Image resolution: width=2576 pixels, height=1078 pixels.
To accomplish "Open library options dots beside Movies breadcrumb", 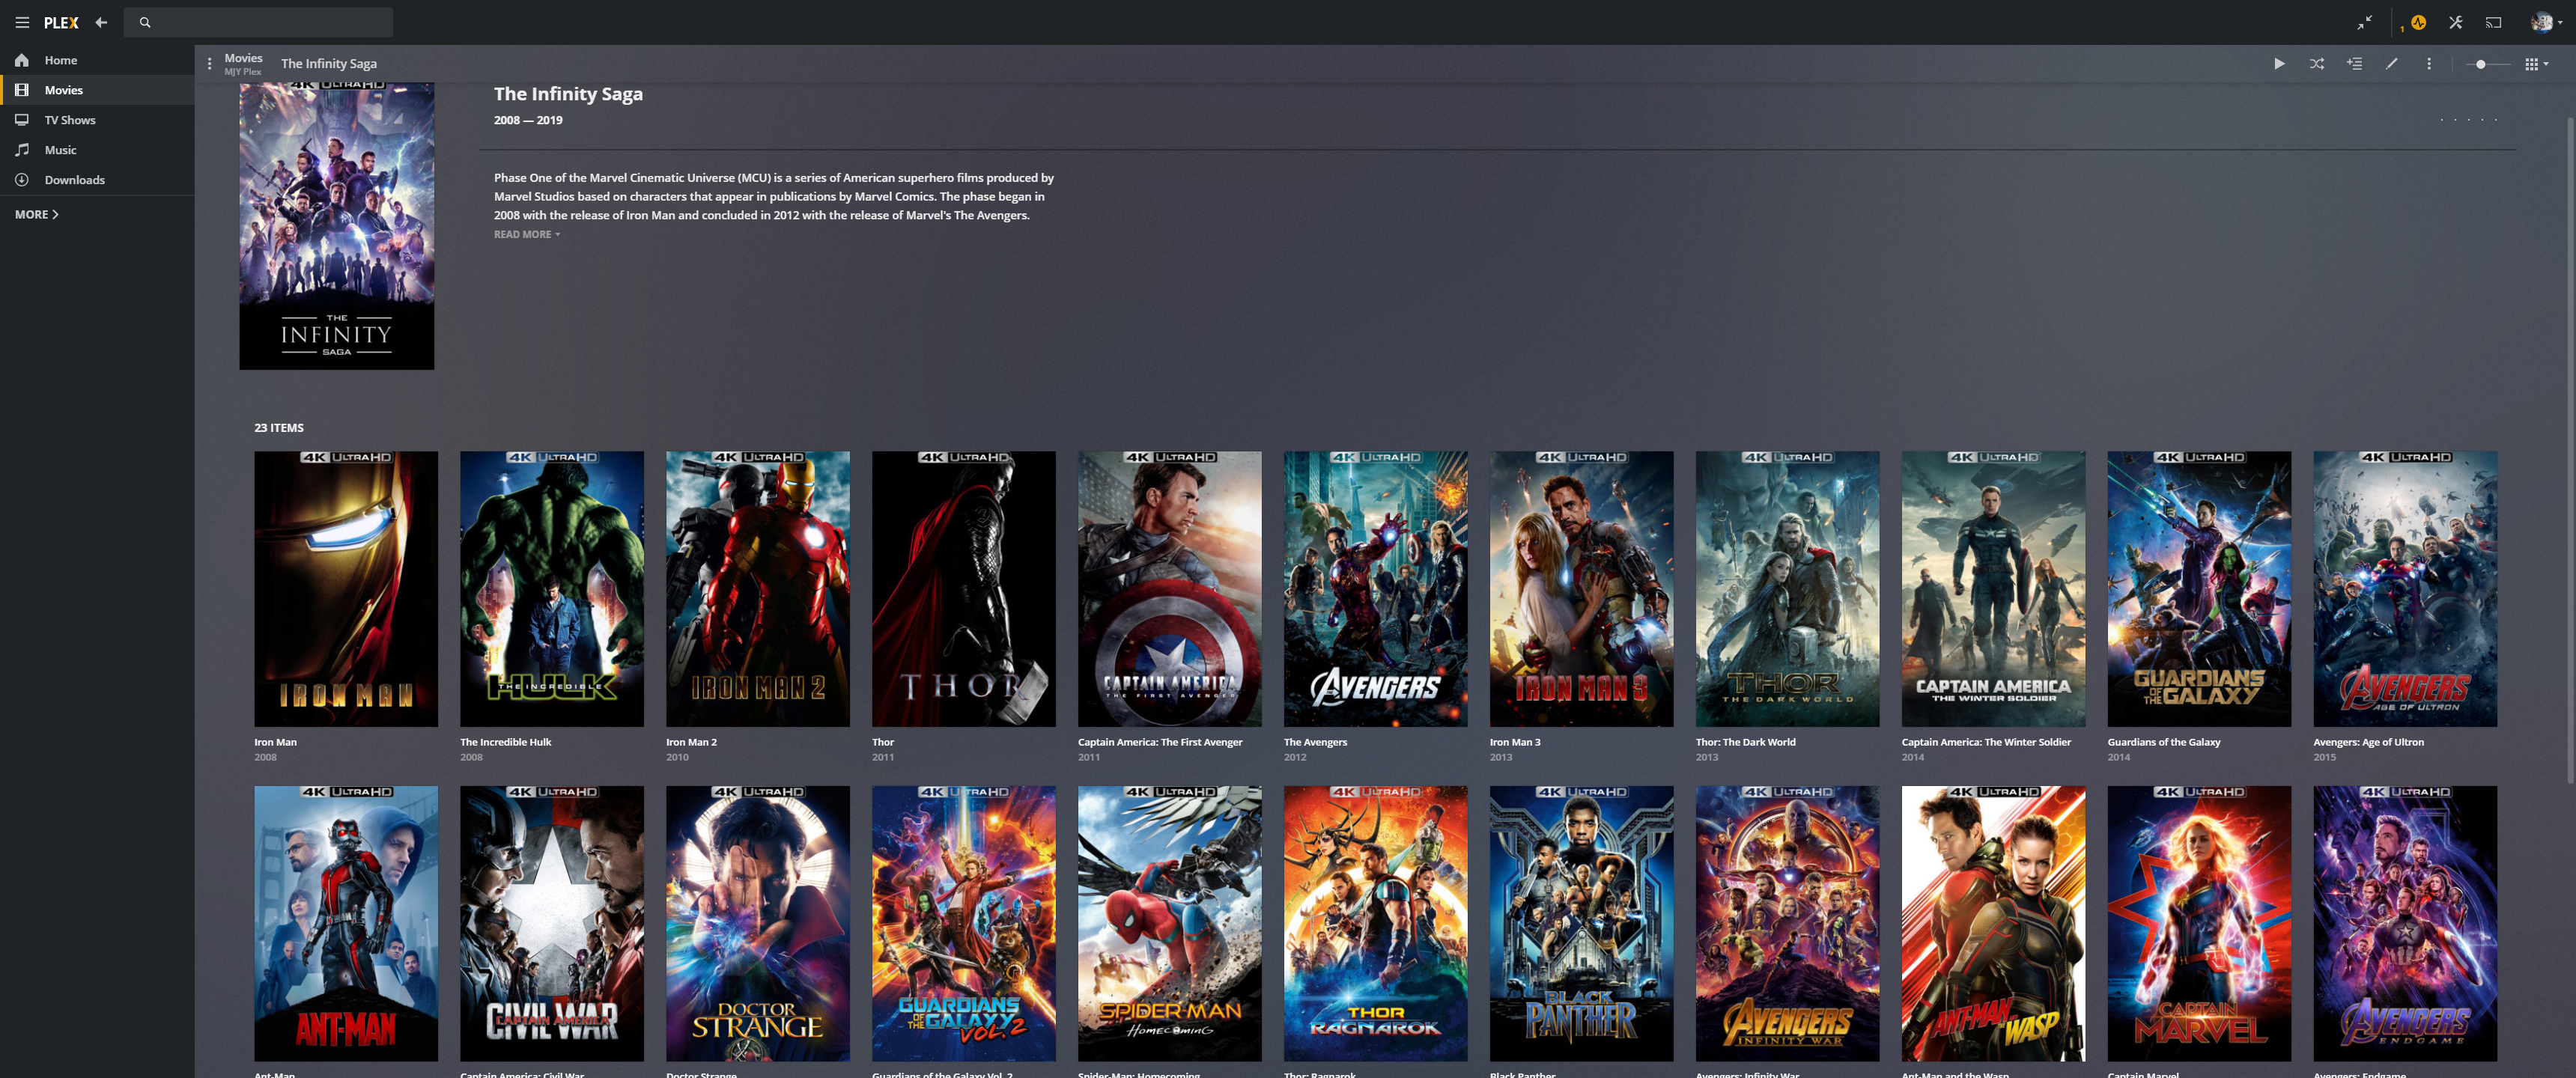I will pyautogui.click(x=209, y=64).
